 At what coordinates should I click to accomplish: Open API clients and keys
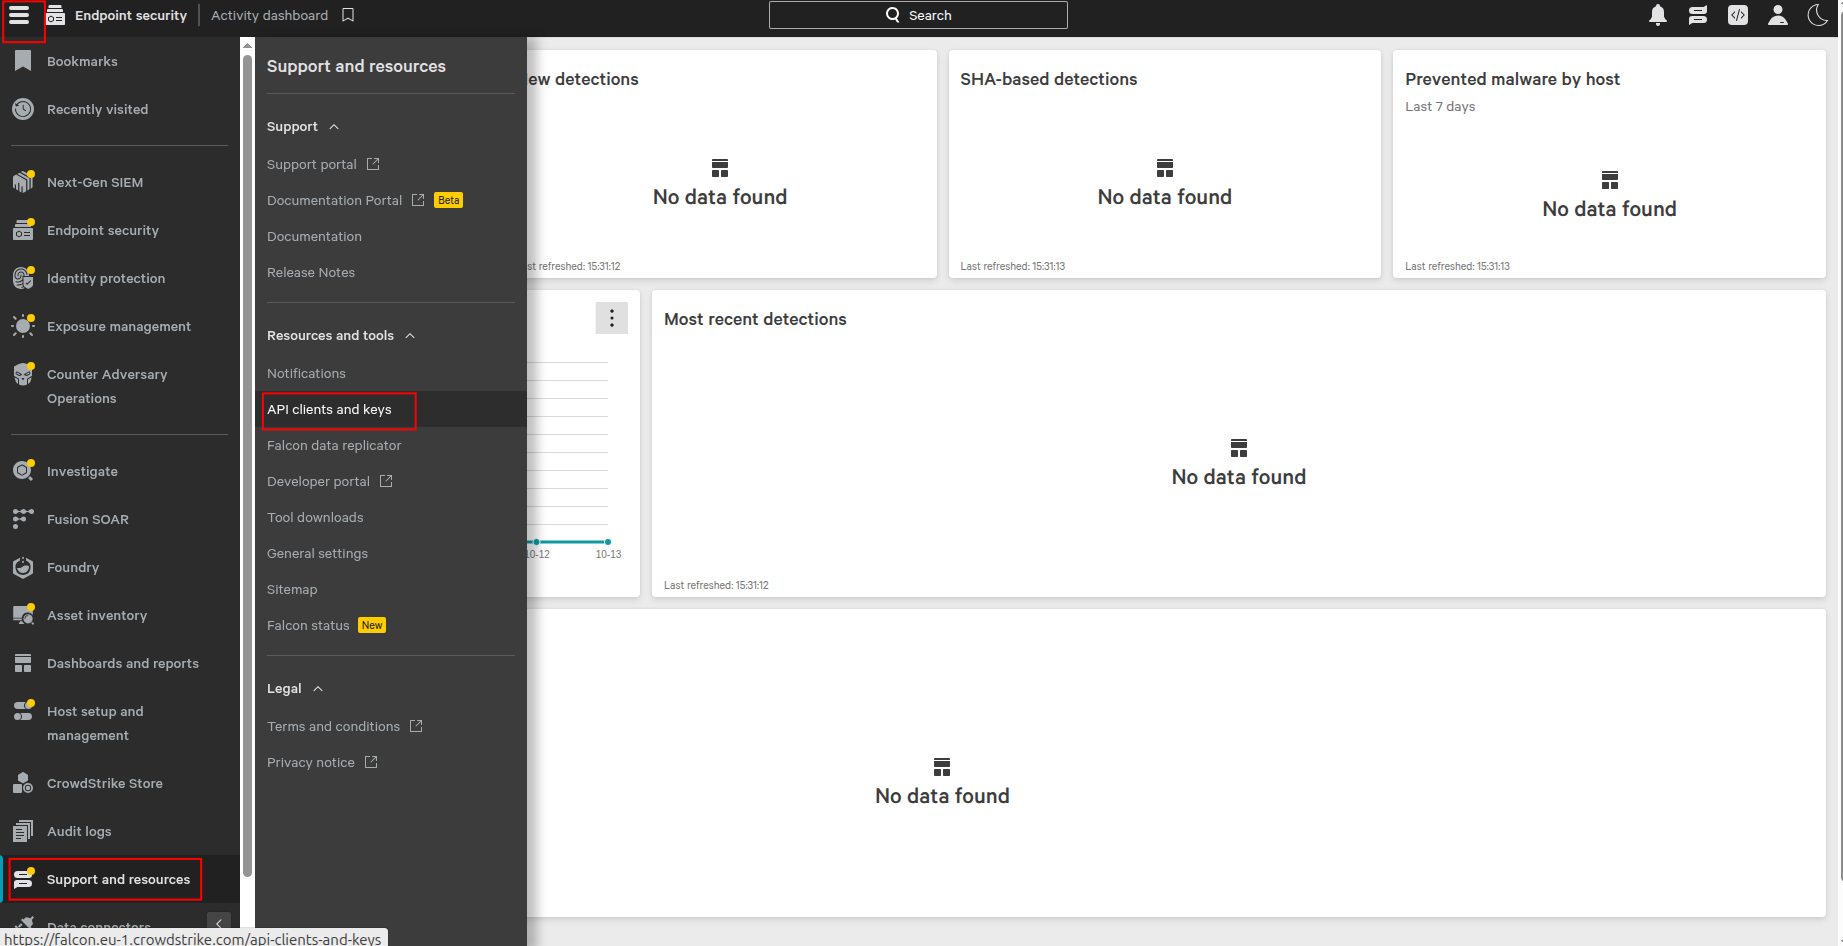329,410
